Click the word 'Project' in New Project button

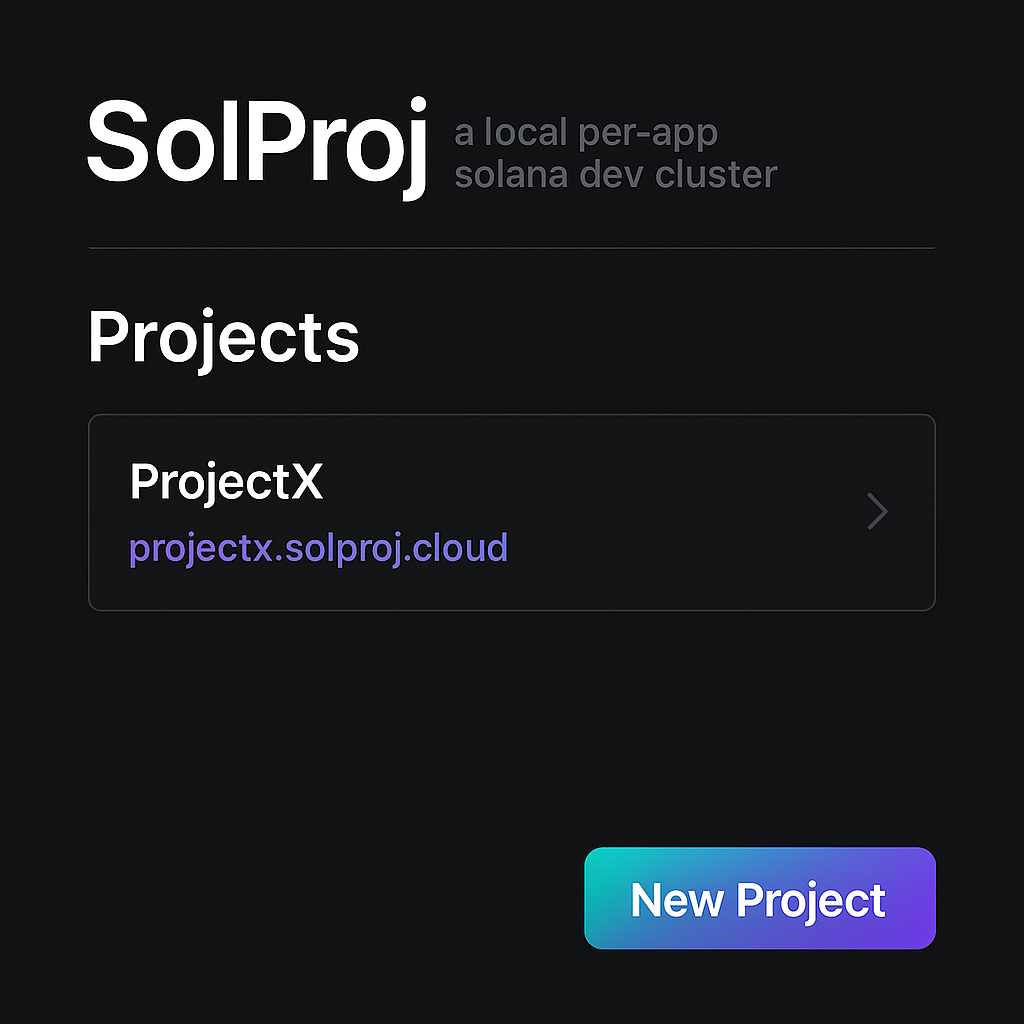click(810, 900)
